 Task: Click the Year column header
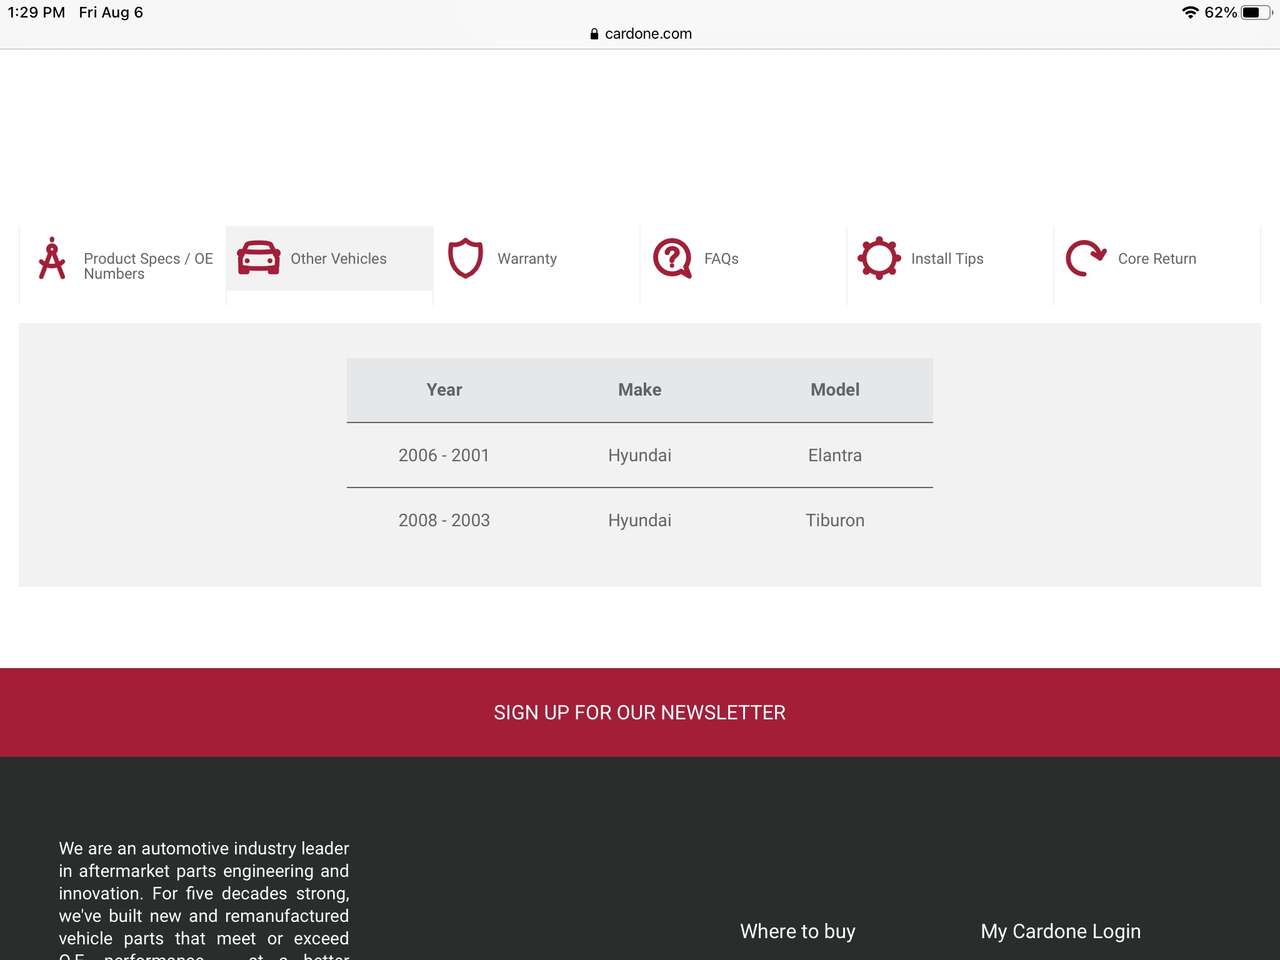pos(444,390)
